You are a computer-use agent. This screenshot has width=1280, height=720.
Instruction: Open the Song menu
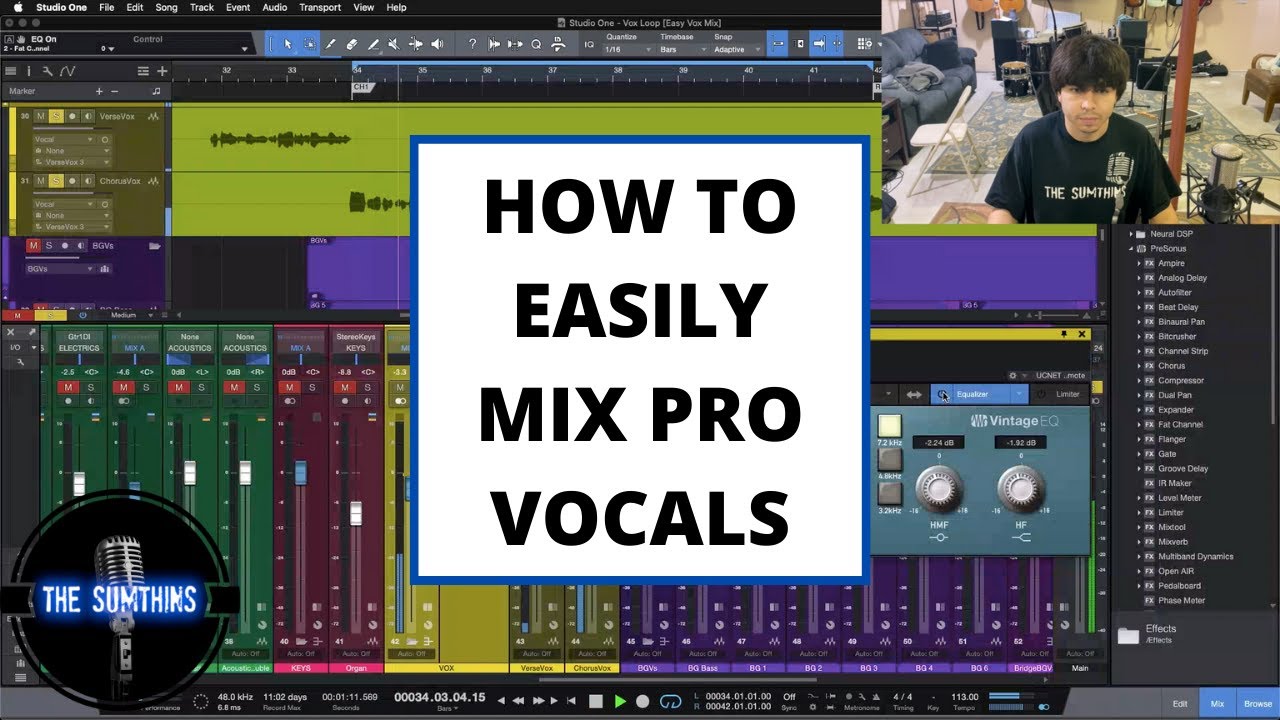(166, 7)
